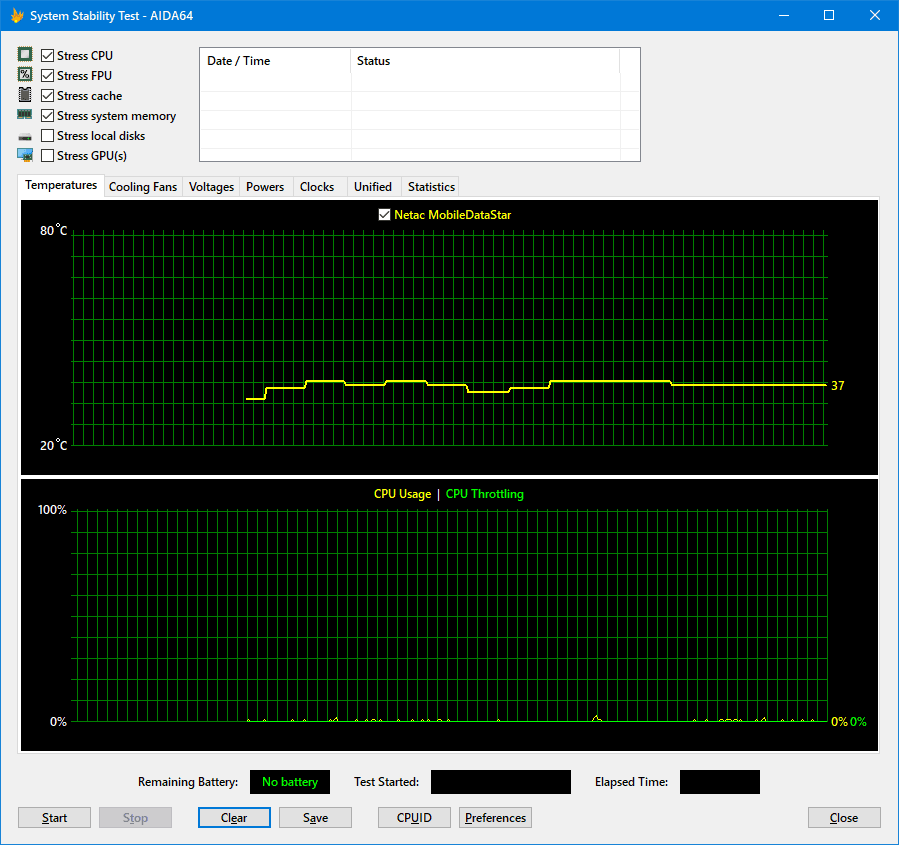Click the Save button
Screen dimensions: 899x845
(315, 818)
